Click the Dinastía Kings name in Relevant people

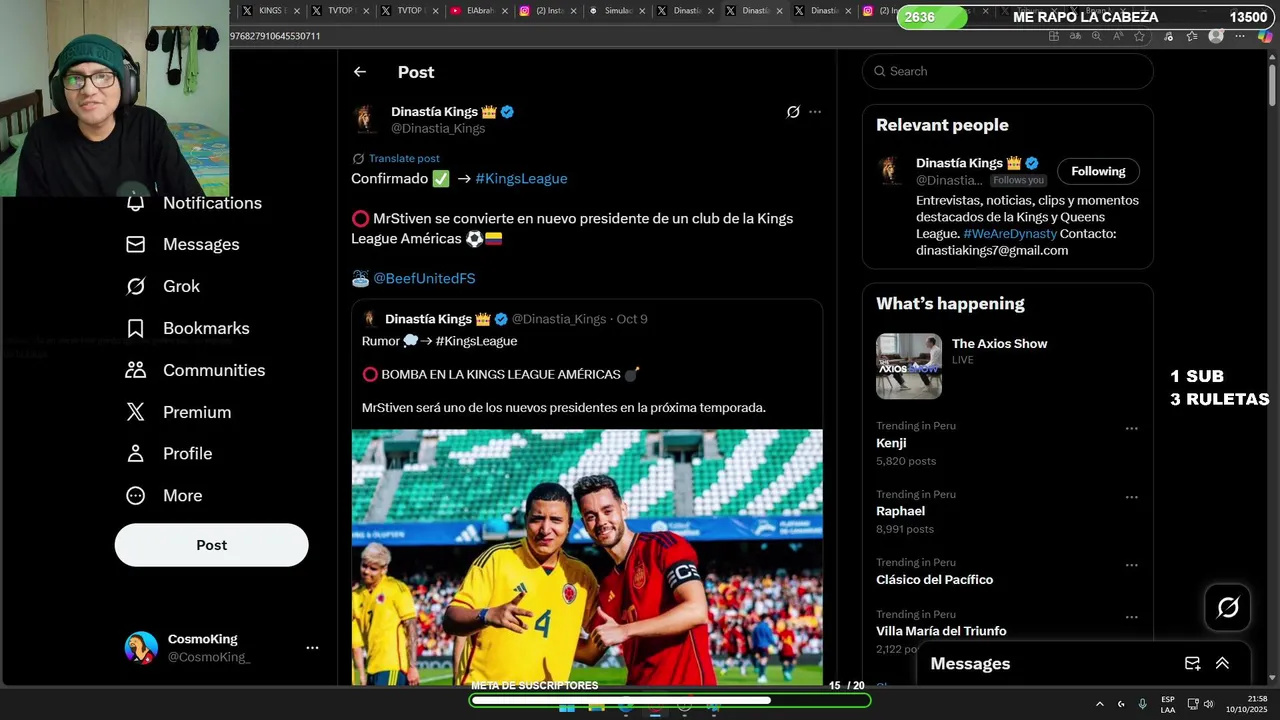[960, 163]
